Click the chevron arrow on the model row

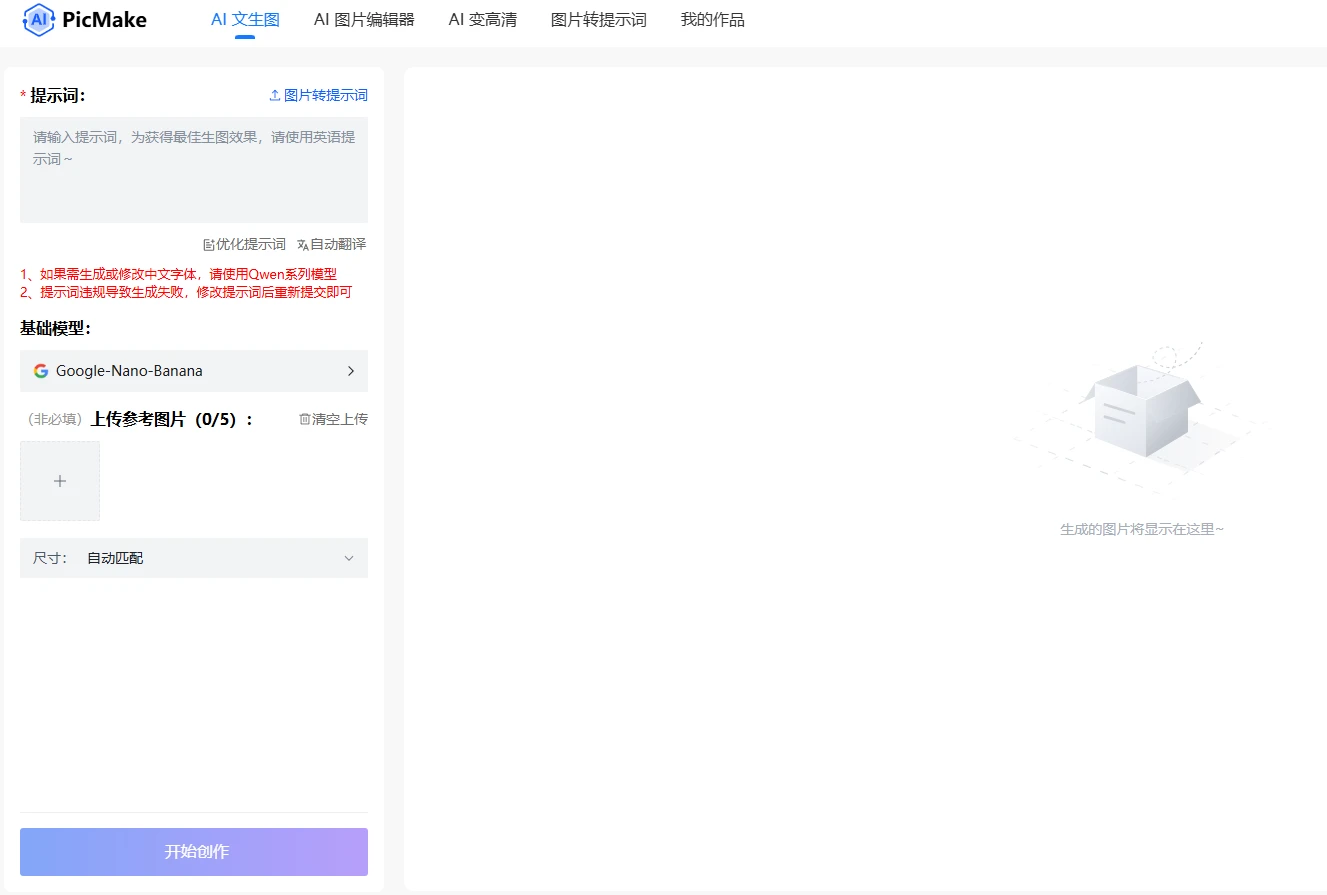(x=351, y=371)
